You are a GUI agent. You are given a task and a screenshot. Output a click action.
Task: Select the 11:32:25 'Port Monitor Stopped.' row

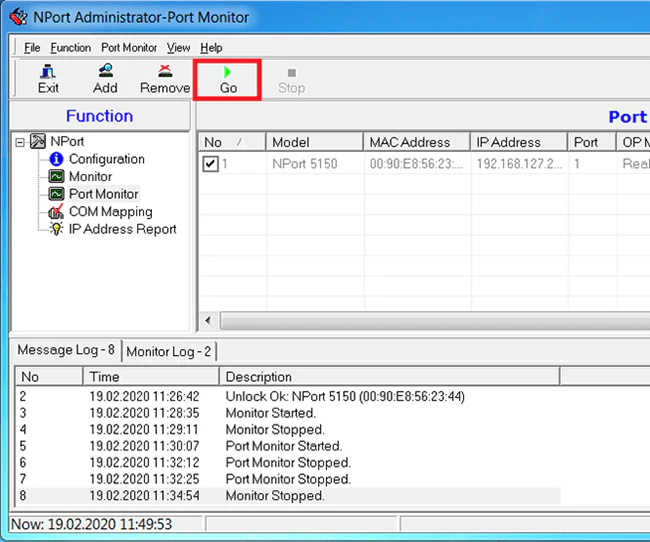[287, 479]
